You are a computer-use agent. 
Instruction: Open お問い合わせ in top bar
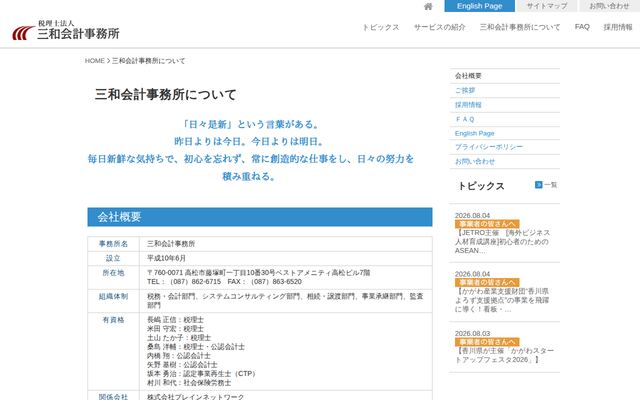pyautogui.click(x=609, y=6)
